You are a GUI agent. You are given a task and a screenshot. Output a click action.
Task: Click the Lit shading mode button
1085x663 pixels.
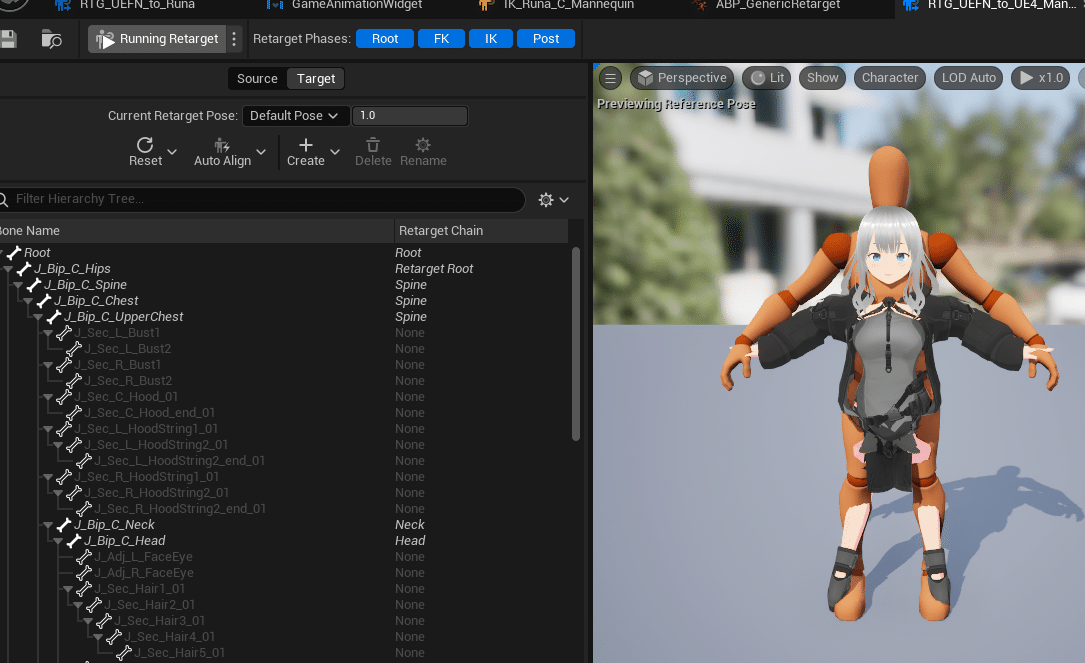coord(766,77)
